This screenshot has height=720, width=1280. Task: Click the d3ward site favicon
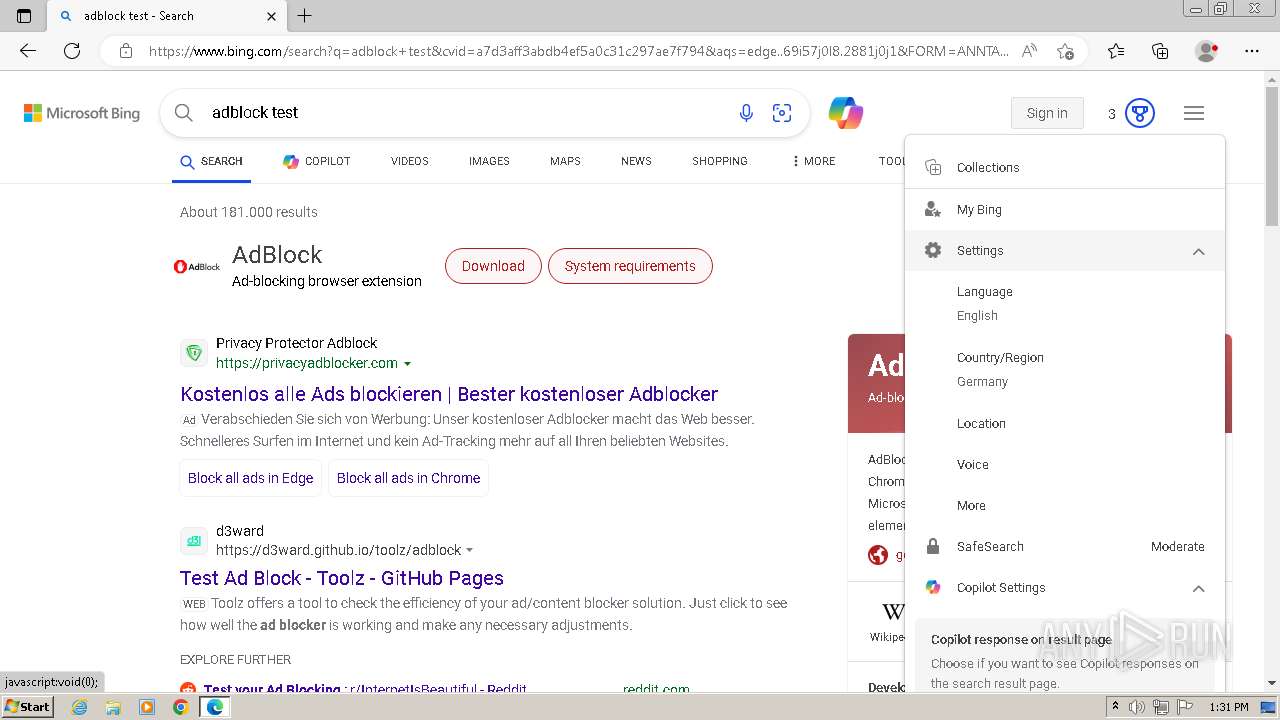[x=194, y=541]
